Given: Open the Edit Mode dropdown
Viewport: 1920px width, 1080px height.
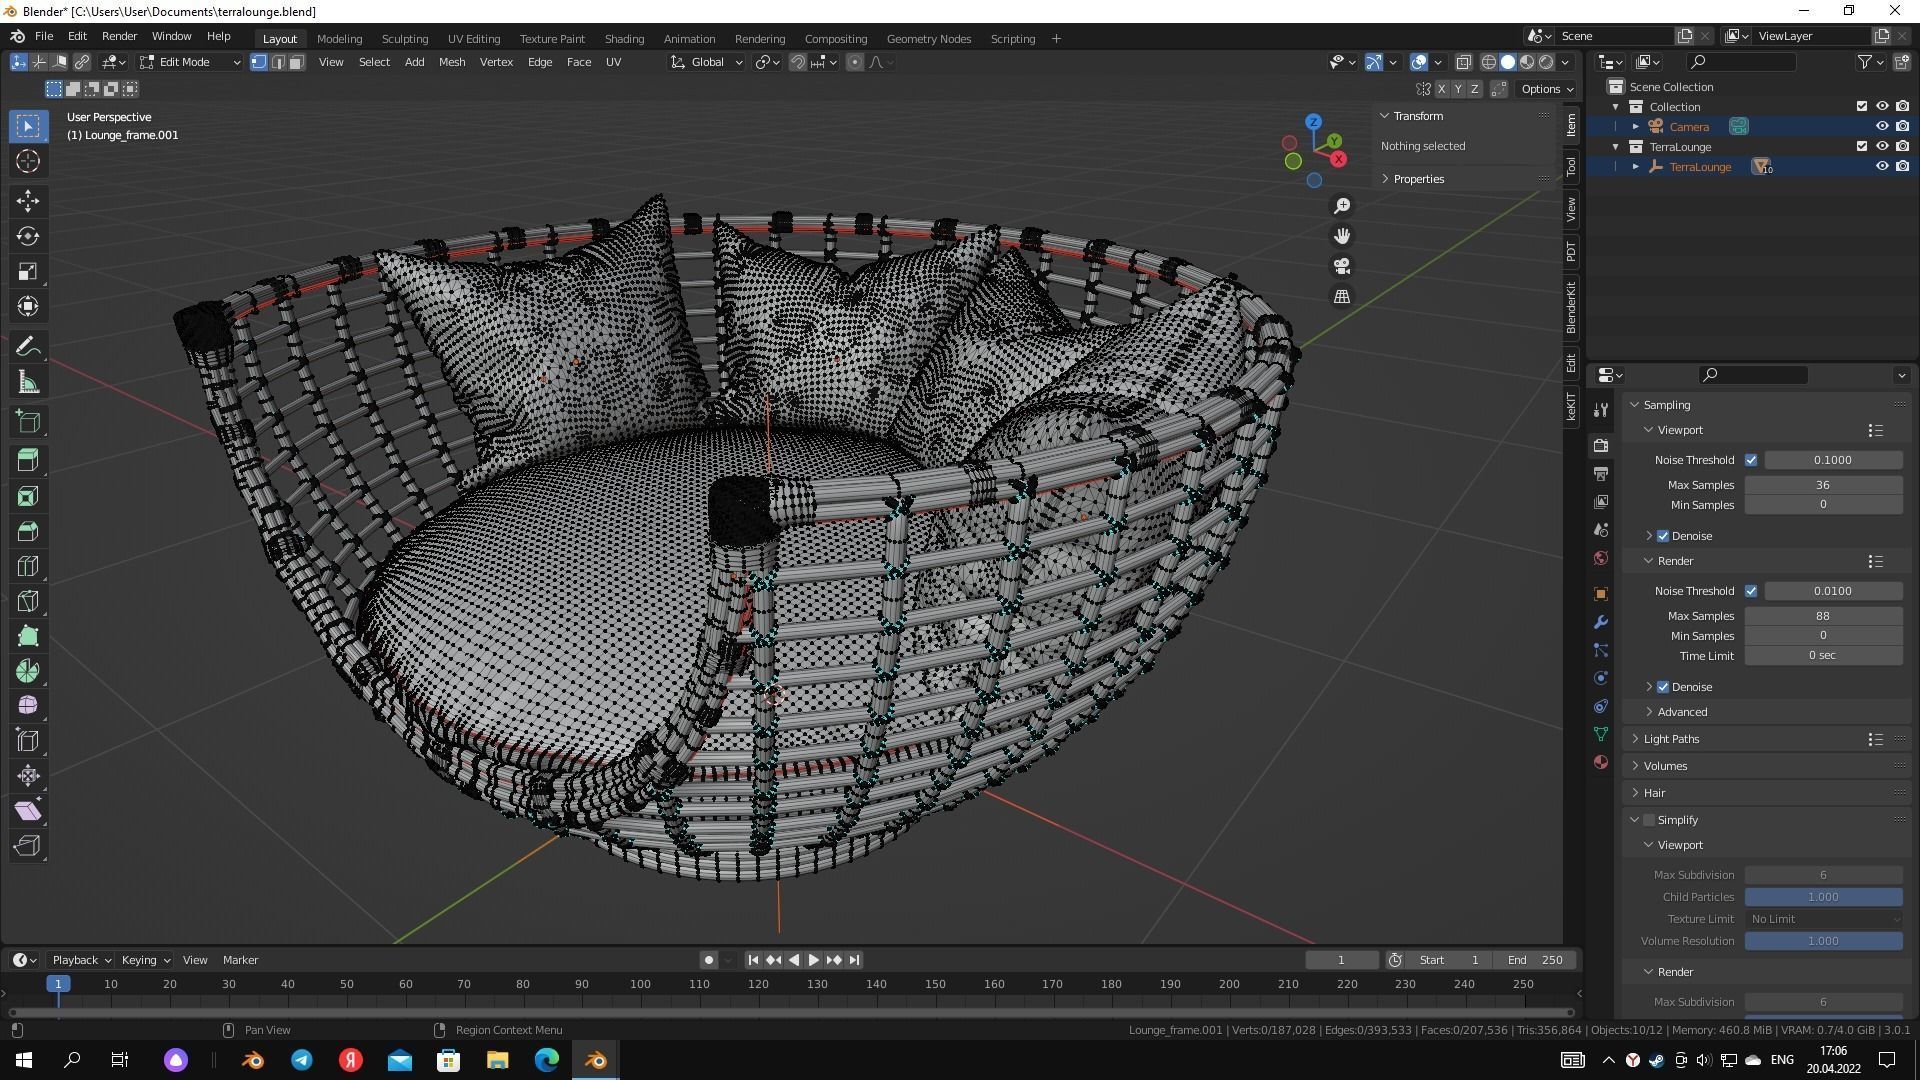Looking at the screenshot, I should point(190,62).
